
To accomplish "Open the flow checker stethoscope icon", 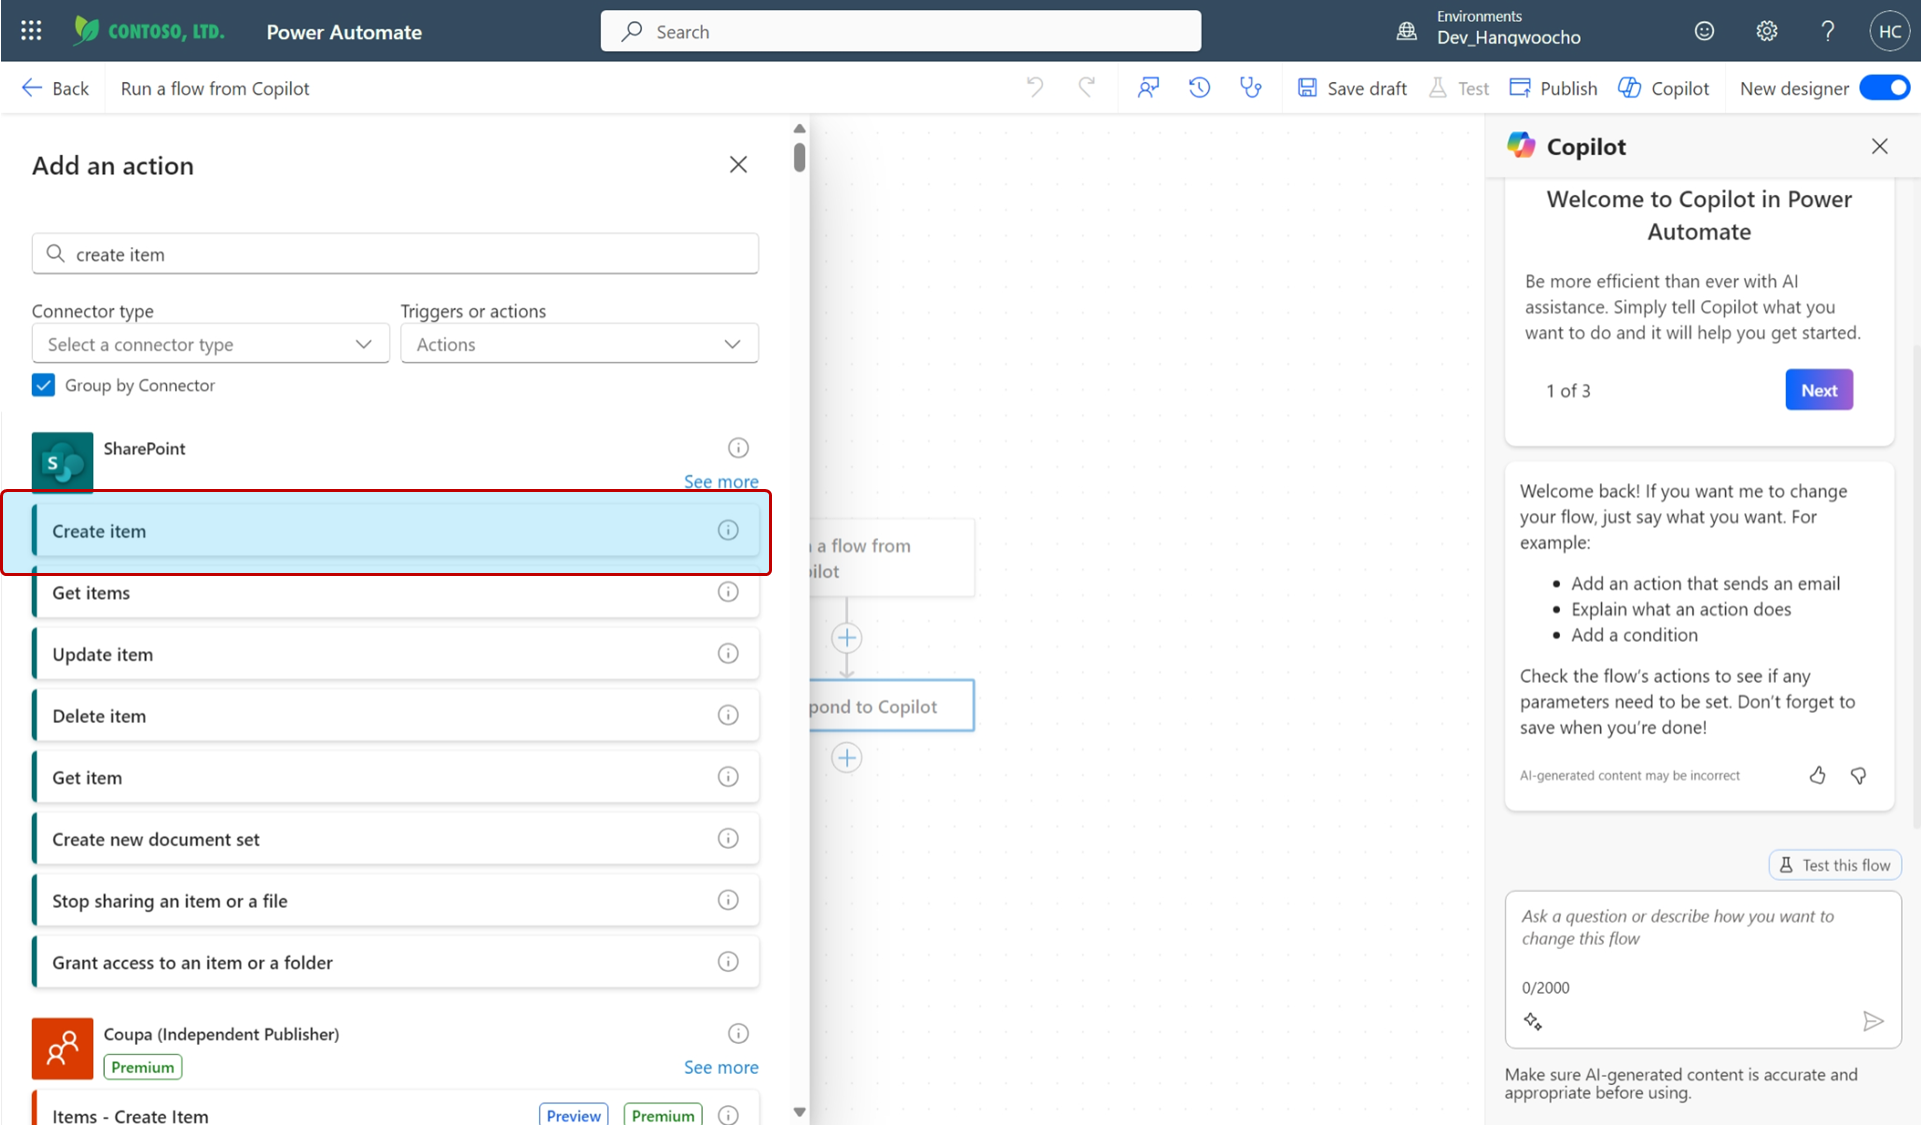I will pyautogui.click(x=1250, y=88).
